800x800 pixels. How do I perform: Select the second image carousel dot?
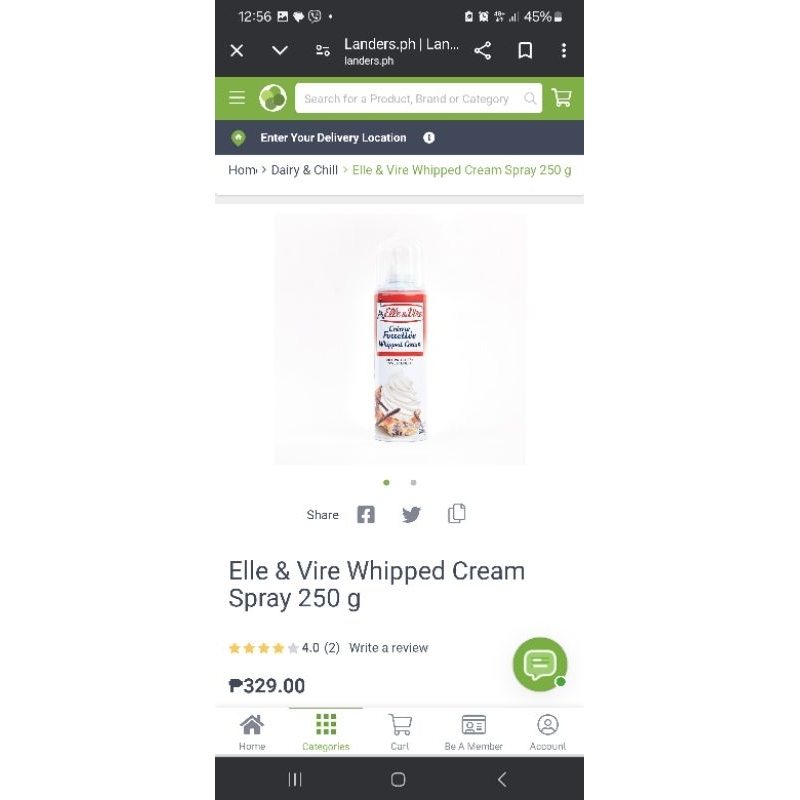[x=413, y=483]
